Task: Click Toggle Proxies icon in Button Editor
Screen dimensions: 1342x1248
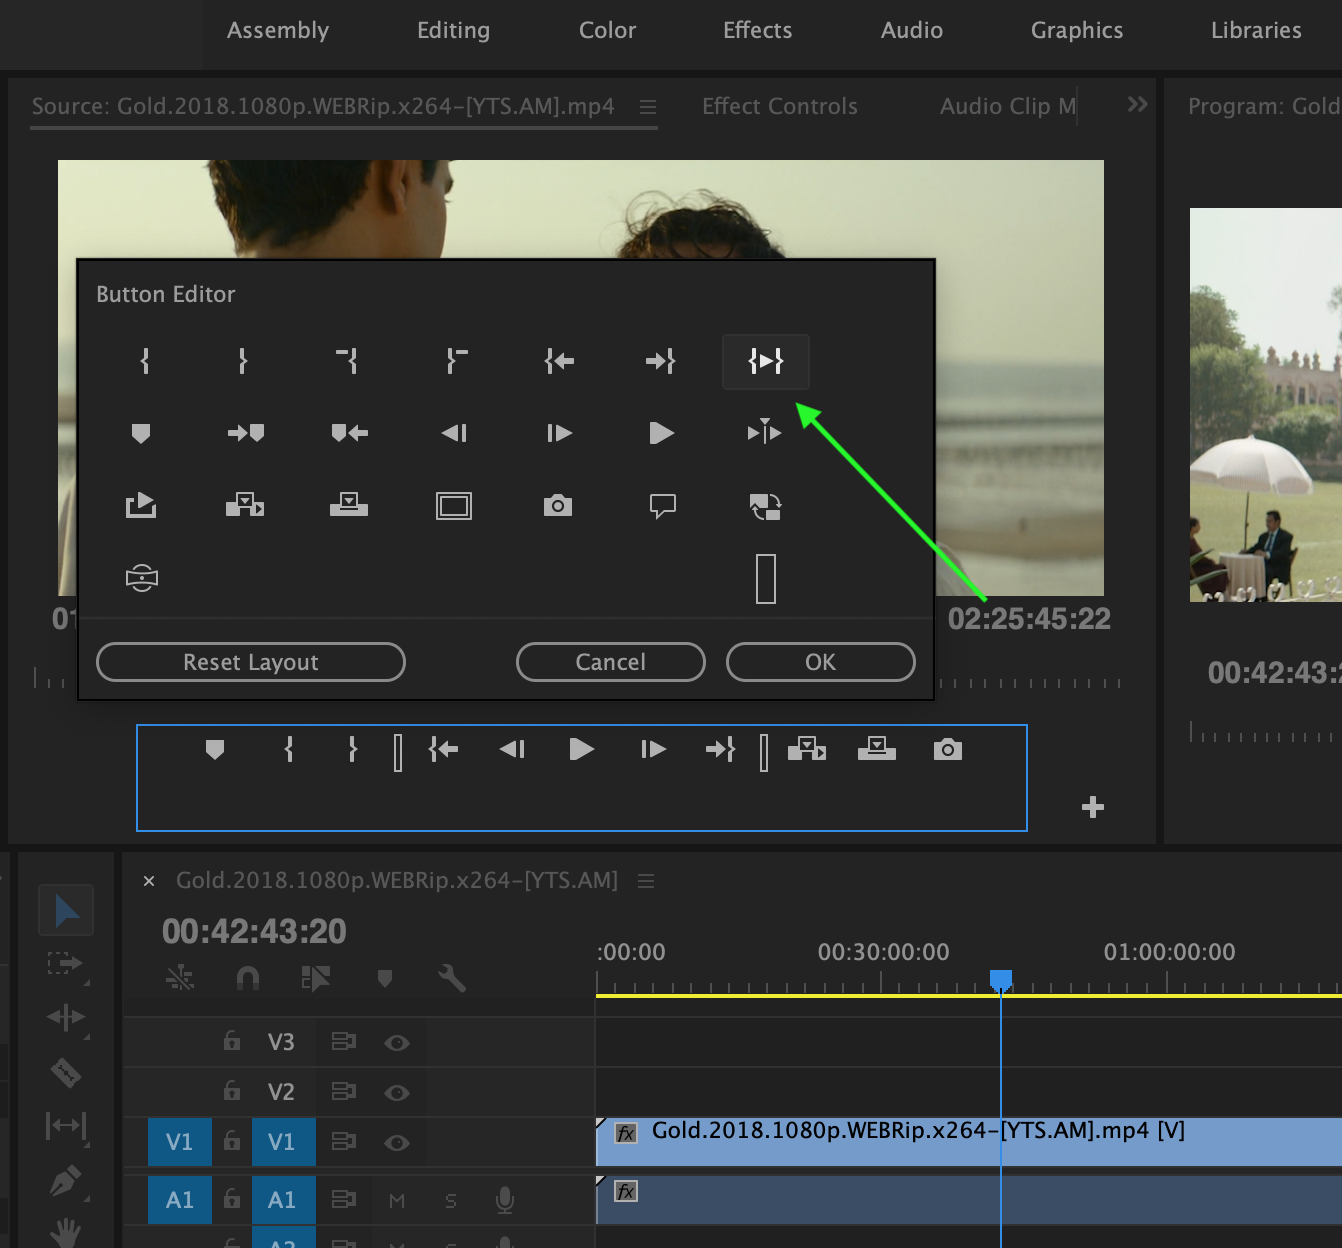Action: (x=766, y=507)
